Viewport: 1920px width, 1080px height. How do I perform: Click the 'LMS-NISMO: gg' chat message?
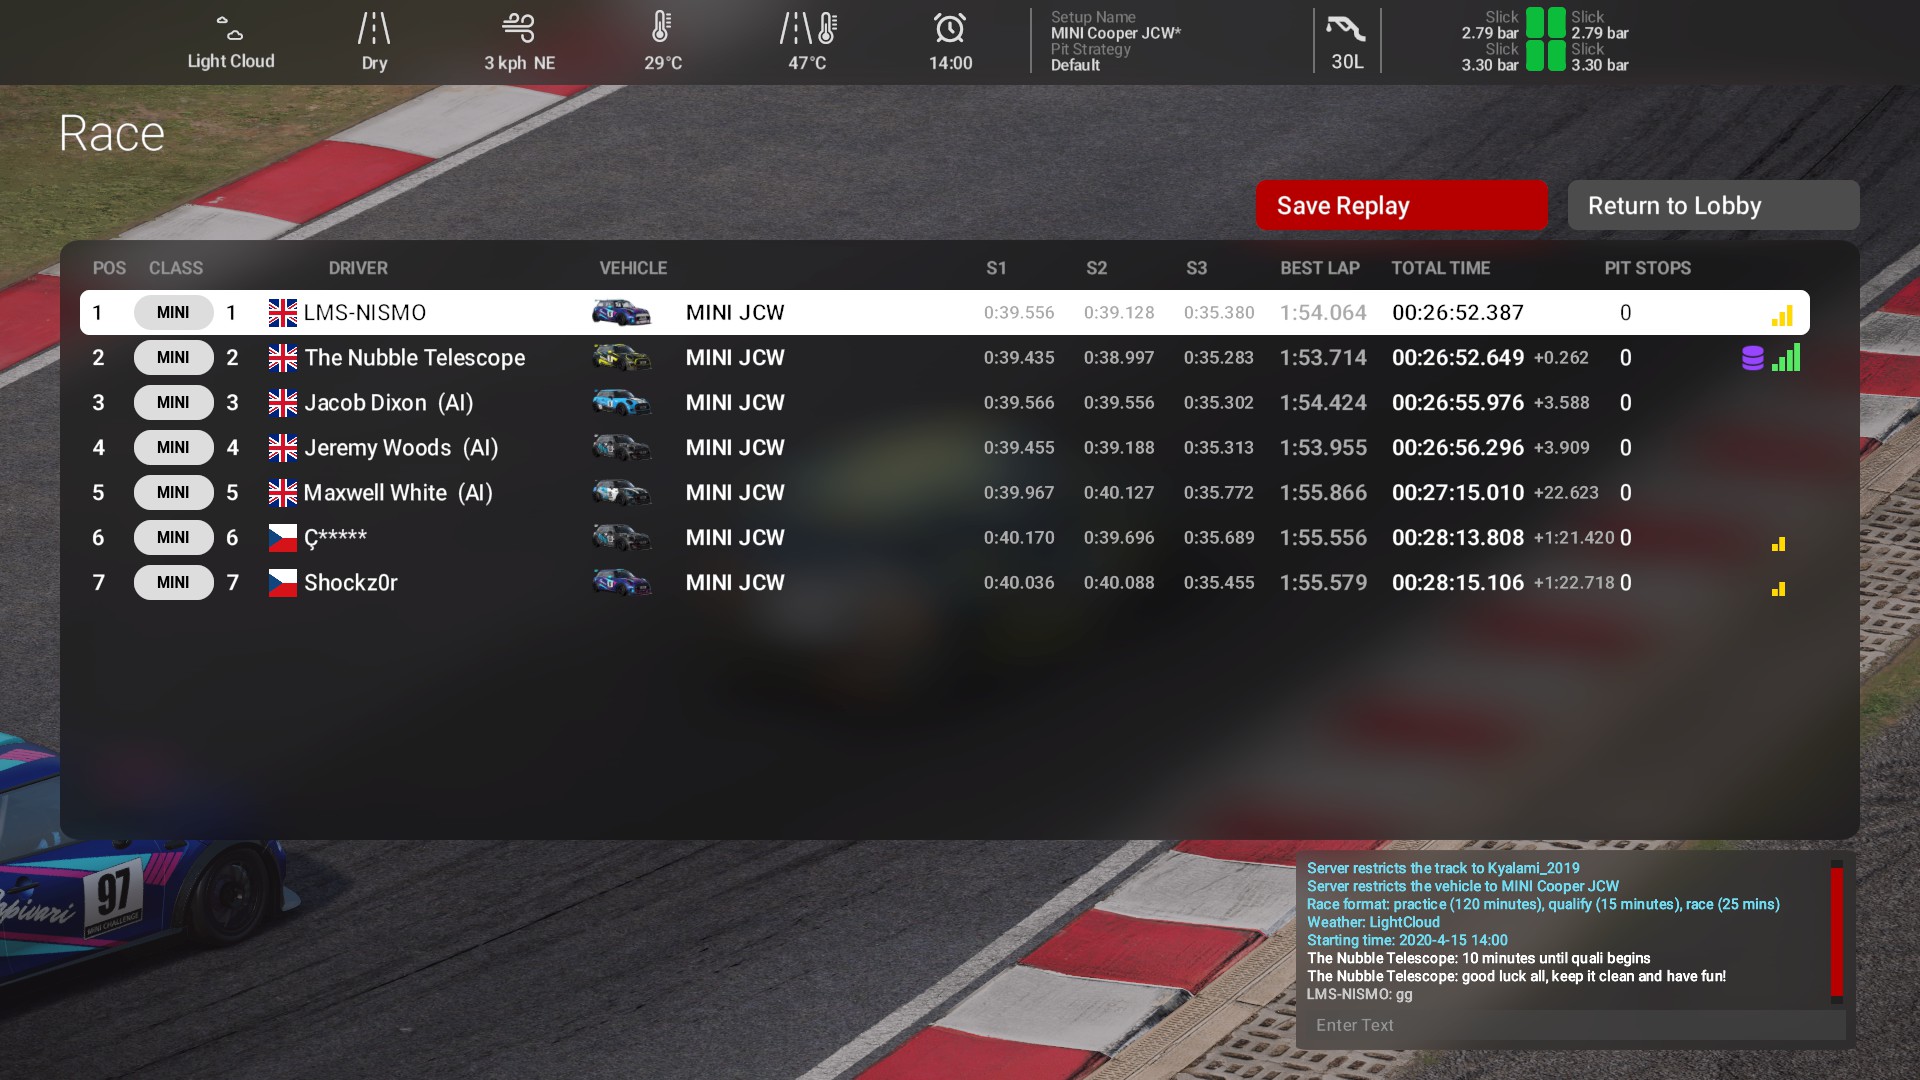pyautogui.click(x=1360, y=994)
